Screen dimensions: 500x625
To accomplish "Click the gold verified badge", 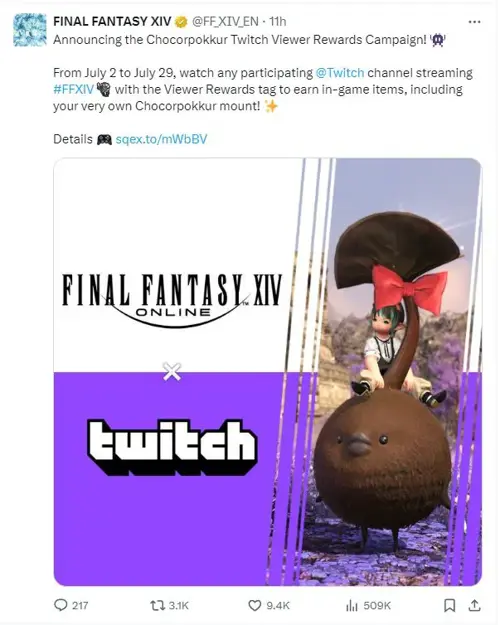I will 181,22.
